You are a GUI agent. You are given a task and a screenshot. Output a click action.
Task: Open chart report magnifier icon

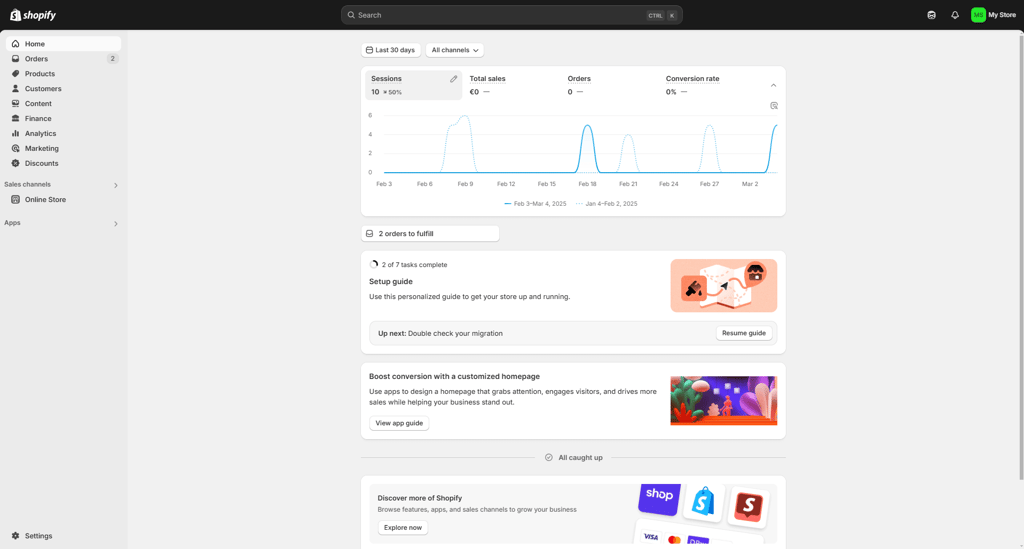click(x=774, y=106)
